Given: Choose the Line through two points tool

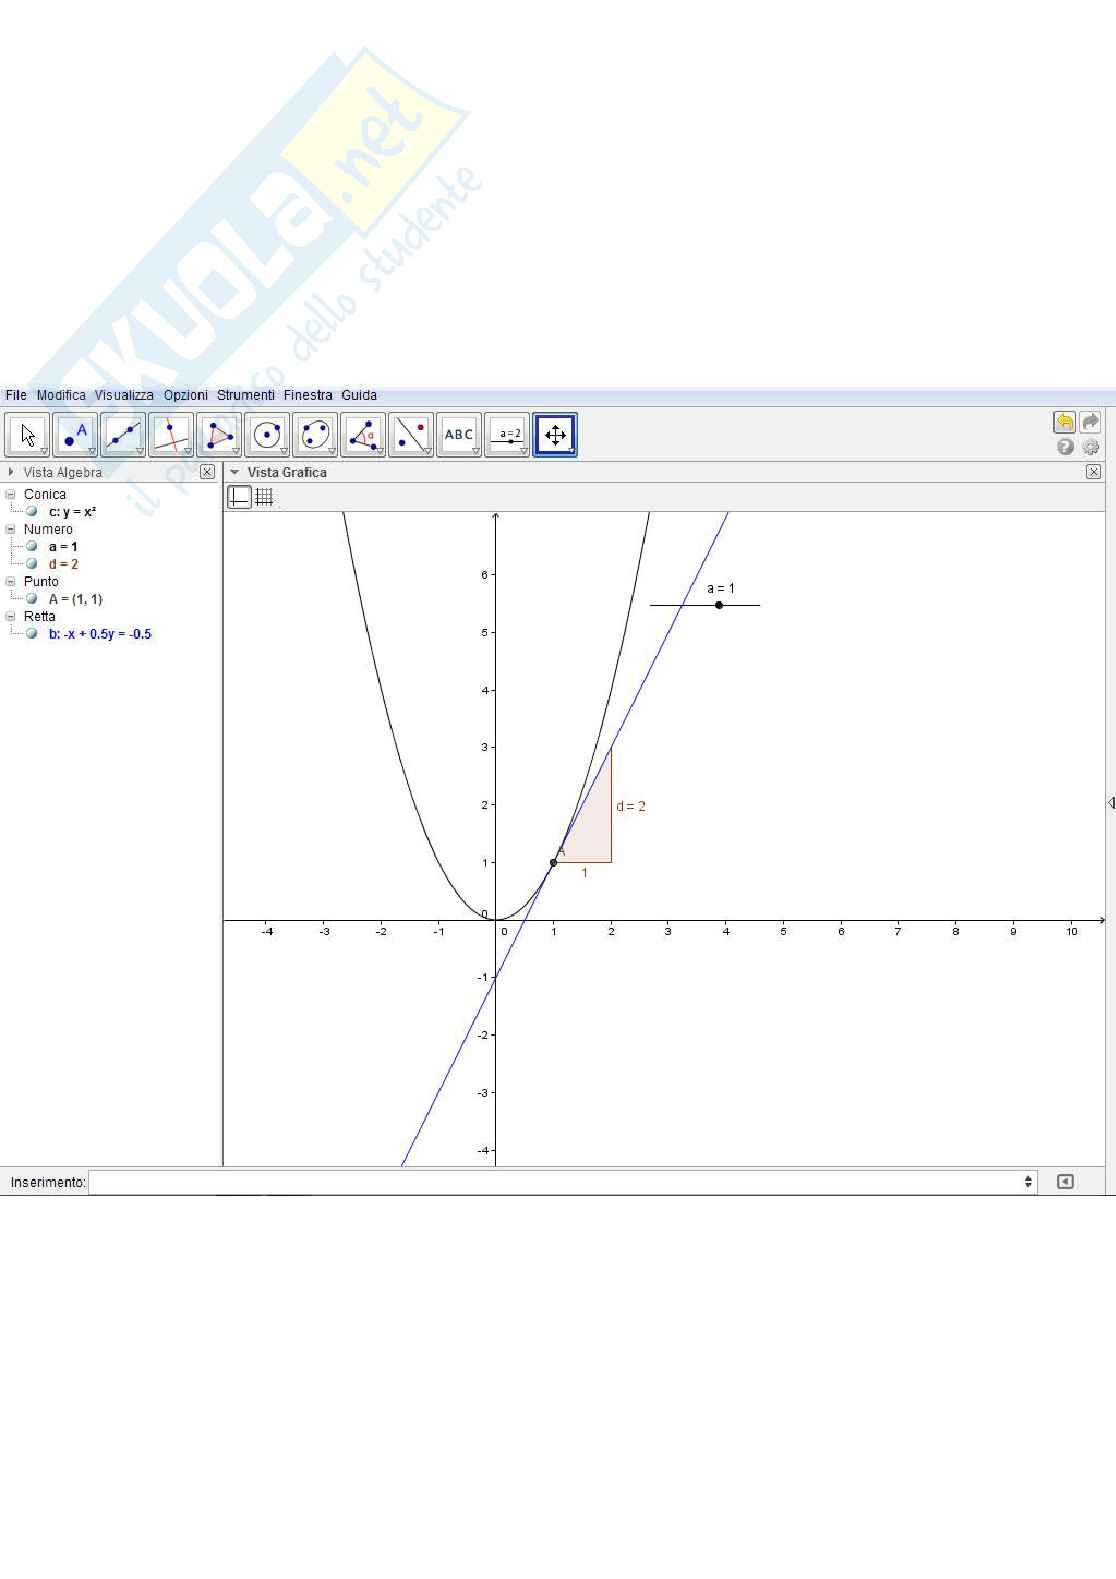Looking at the screenshot, I should pyautogui.click(x=123, y=435).
